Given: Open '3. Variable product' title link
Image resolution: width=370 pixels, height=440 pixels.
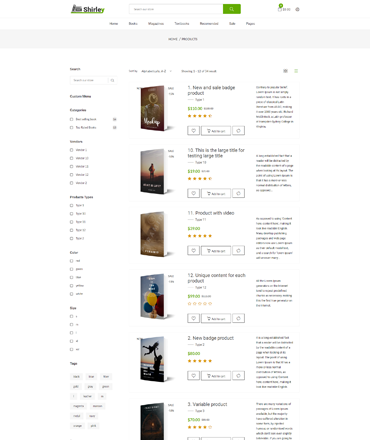Looking at the screenshot, I should point(207,404).
